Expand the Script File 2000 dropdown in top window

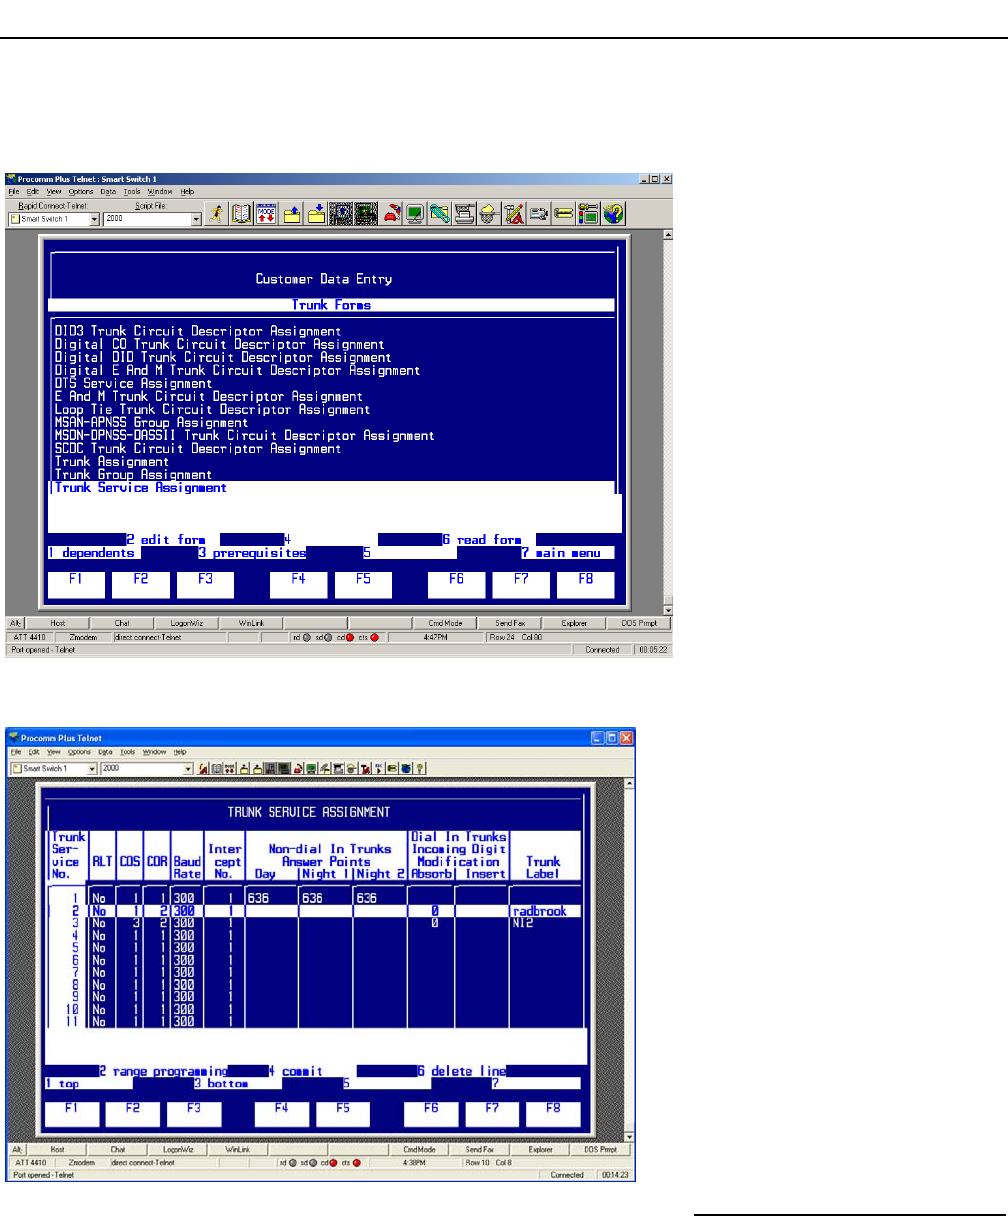[x=196, y=218]
